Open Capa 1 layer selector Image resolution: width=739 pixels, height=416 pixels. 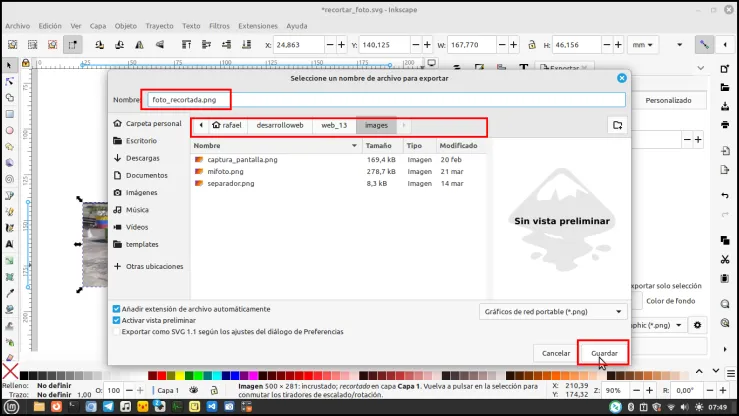[168, 390]
